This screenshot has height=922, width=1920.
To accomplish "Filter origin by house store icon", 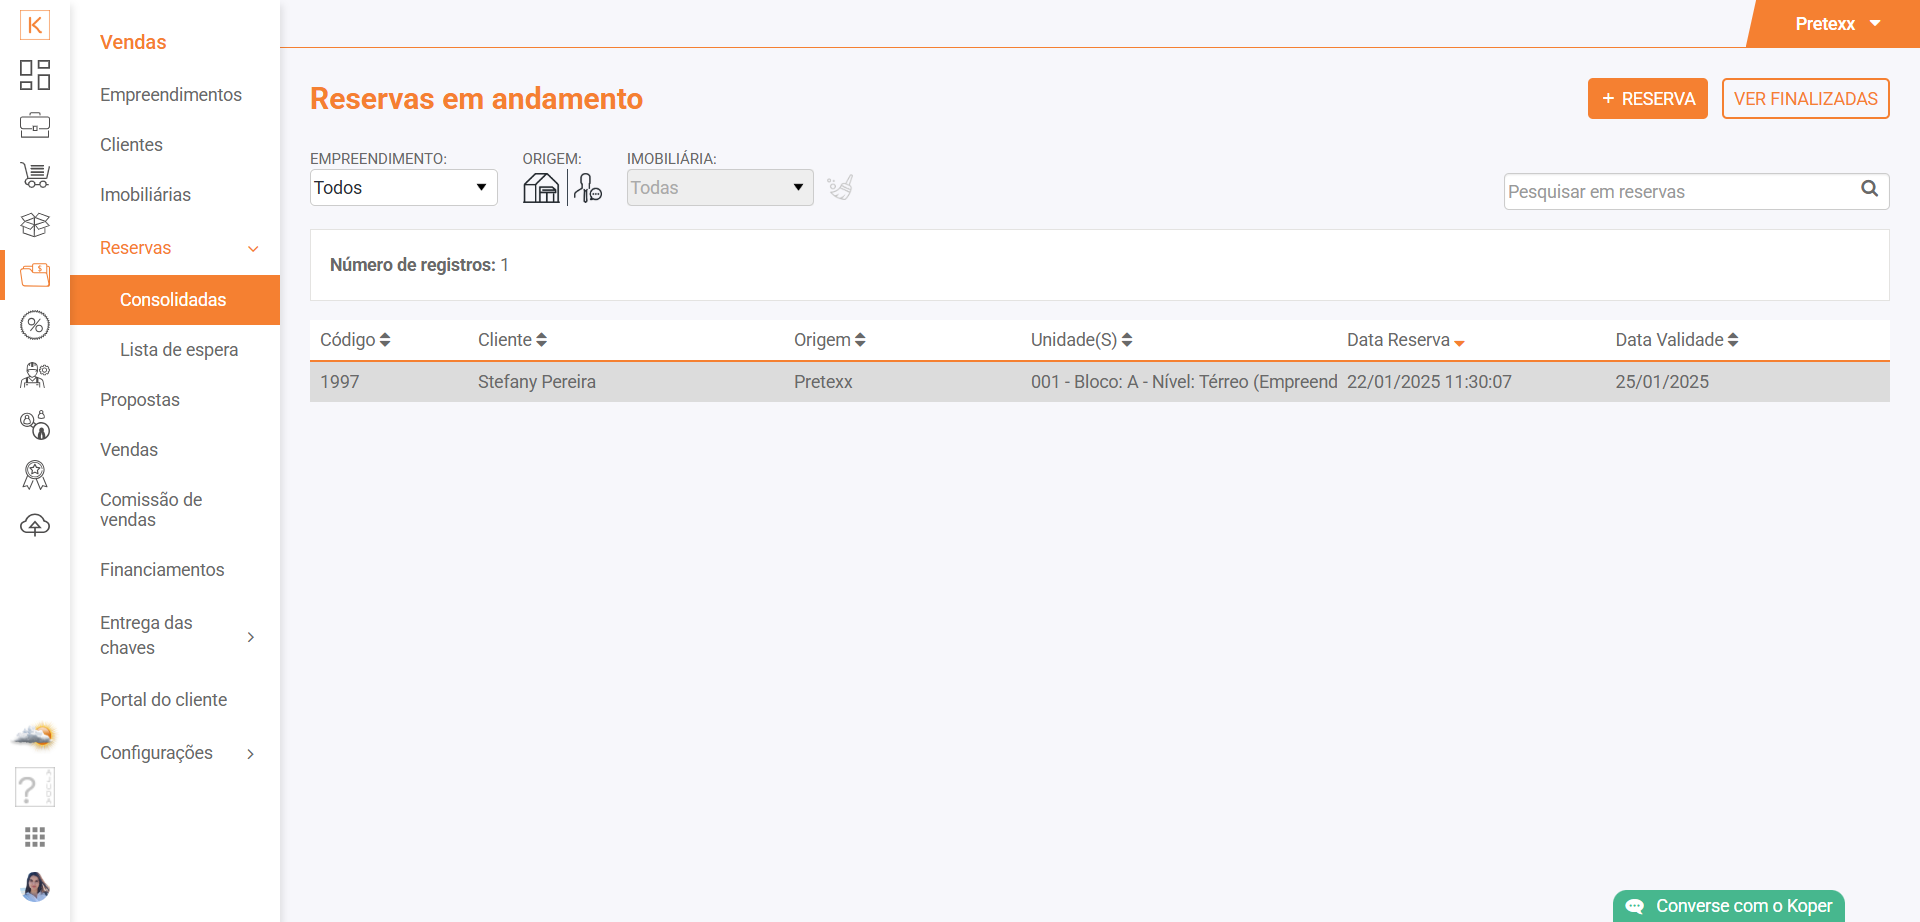I will 541,188.
